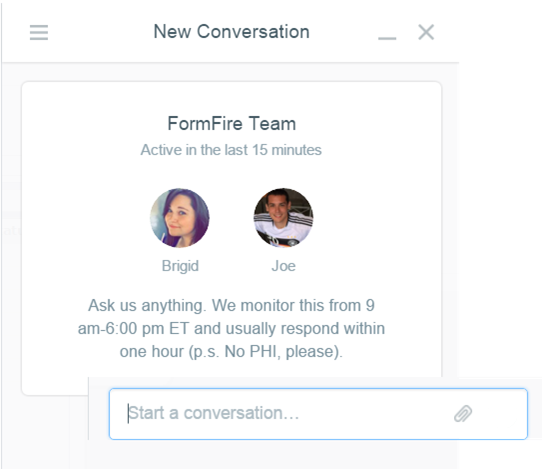Screen dimensions: 542x469
Task: Click the Active in the last 15 minutes status
Action: (x=231, y=150)
